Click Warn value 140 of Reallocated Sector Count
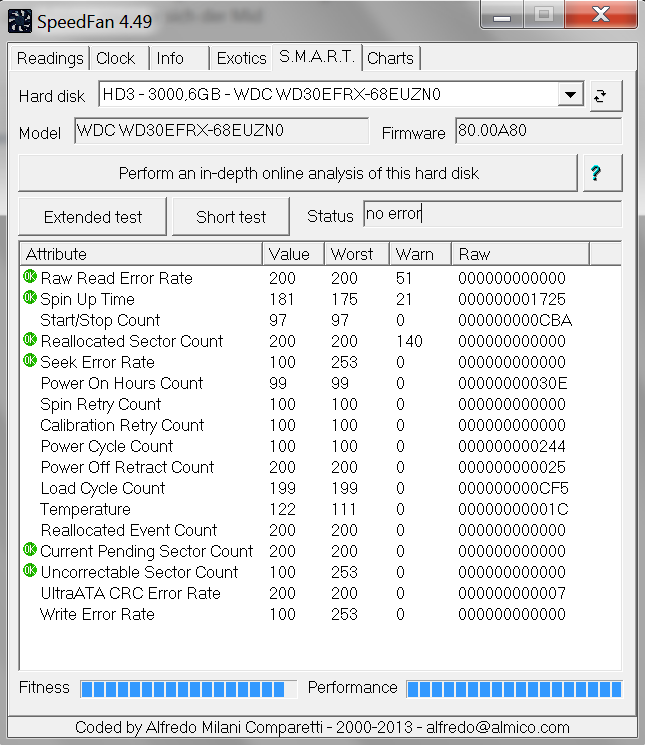The image size is (645, 745). pyautogui.click(x=409, y=341)
